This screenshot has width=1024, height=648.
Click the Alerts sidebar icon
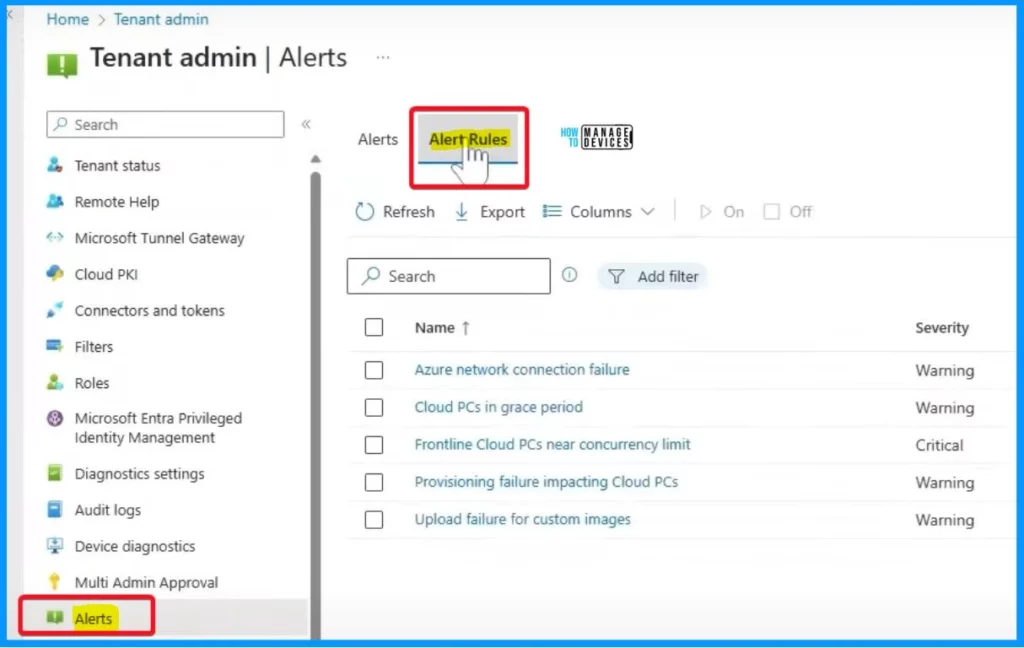coord(55,617)
